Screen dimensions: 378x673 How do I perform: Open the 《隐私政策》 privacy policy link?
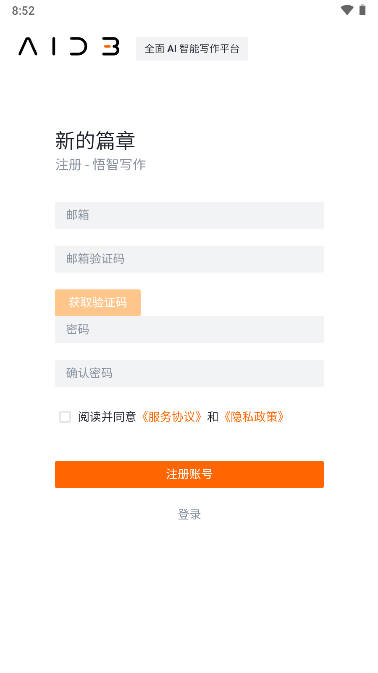(254, 417)
